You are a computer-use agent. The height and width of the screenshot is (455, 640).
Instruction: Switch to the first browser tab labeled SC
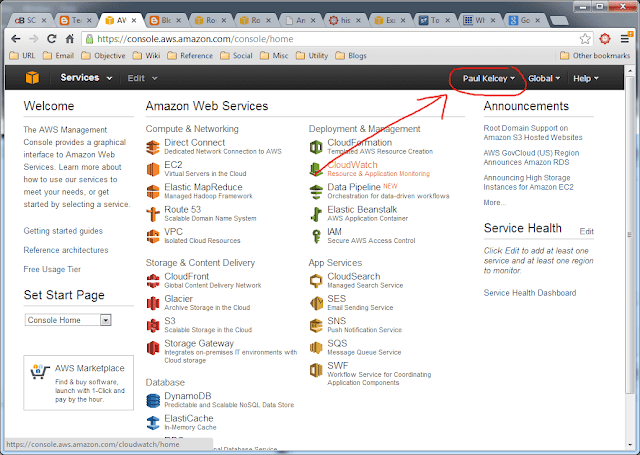pos(29,20)
